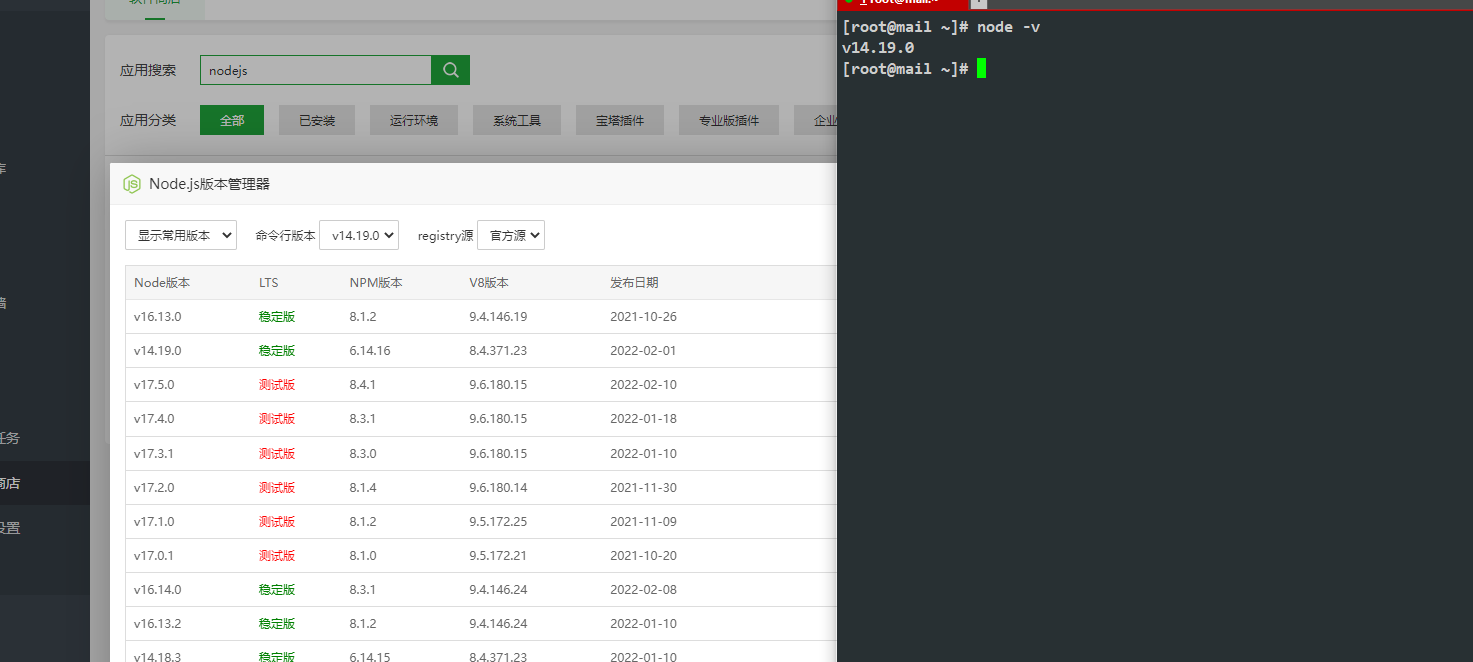Image resolution: width=1473 pixels, height=662 pixels.
Task: Click V8 version 9.4.146.19 cell
Action: 498,317
